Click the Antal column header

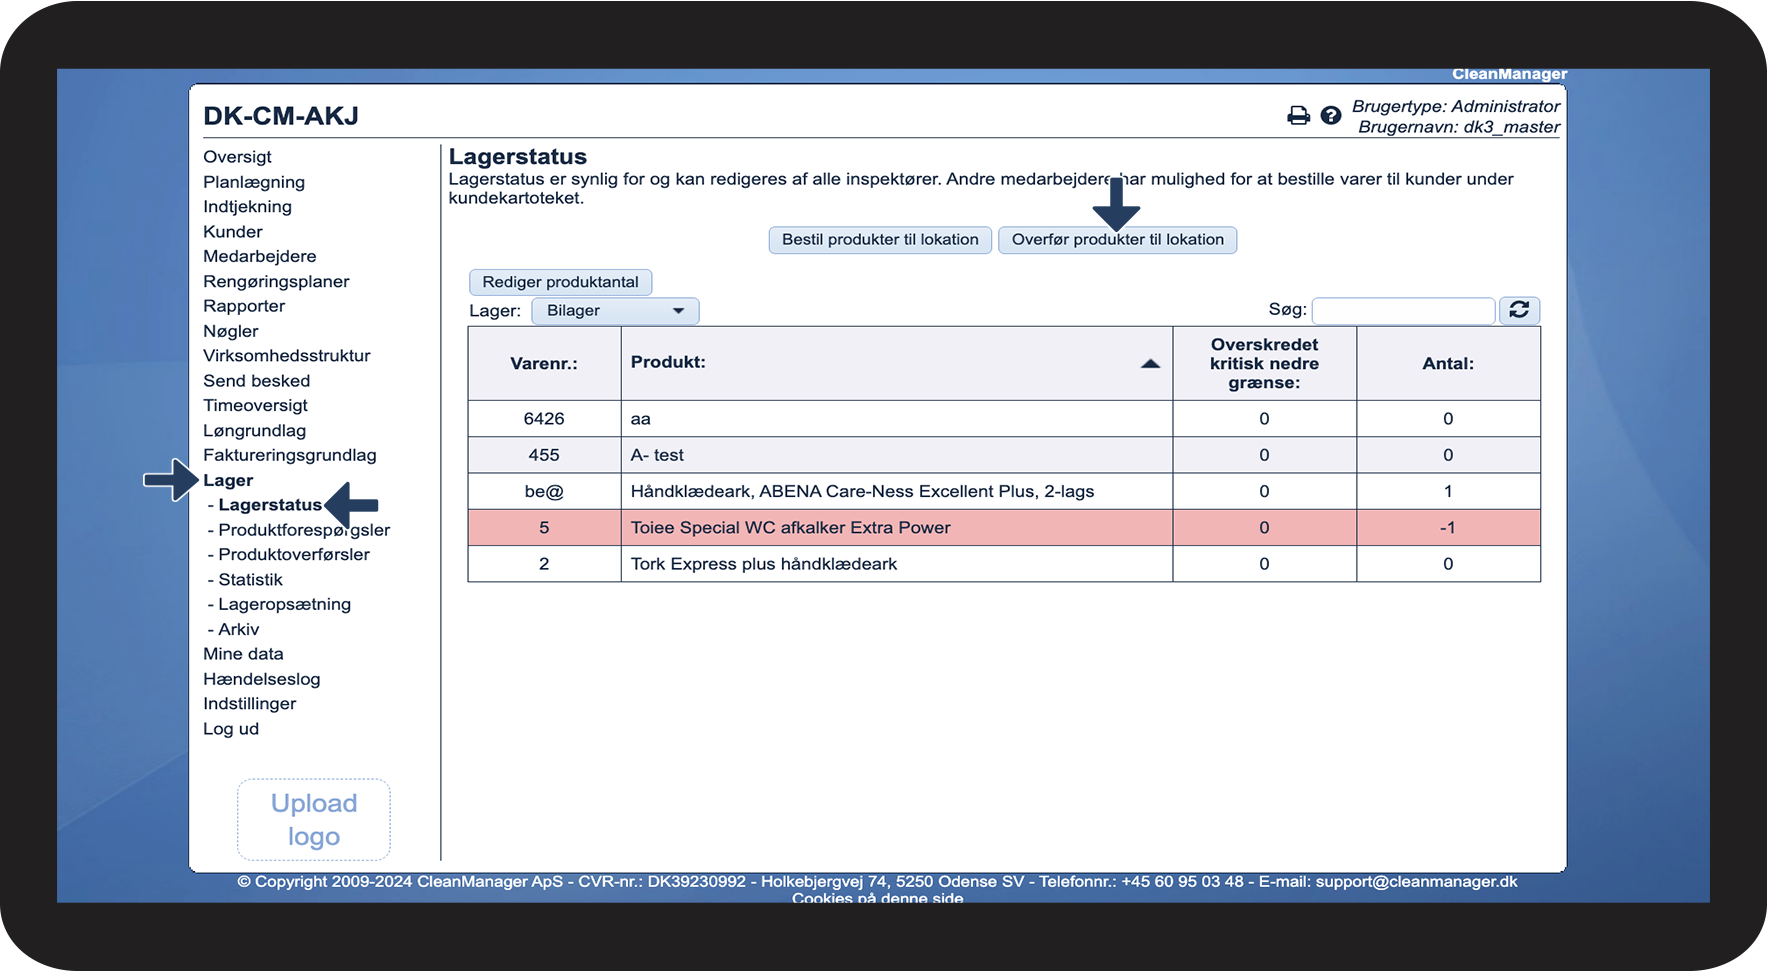(x=1448, y=364)
